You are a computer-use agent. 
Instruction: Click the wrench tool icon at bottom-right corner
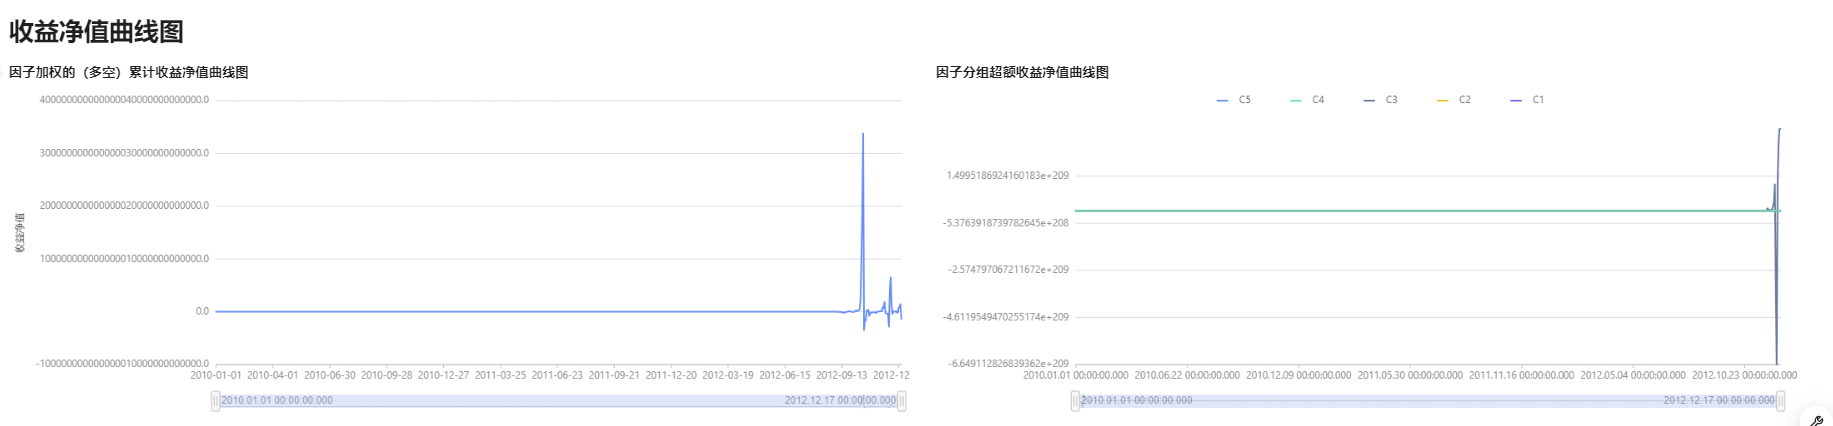click(x=1816, y=421)
